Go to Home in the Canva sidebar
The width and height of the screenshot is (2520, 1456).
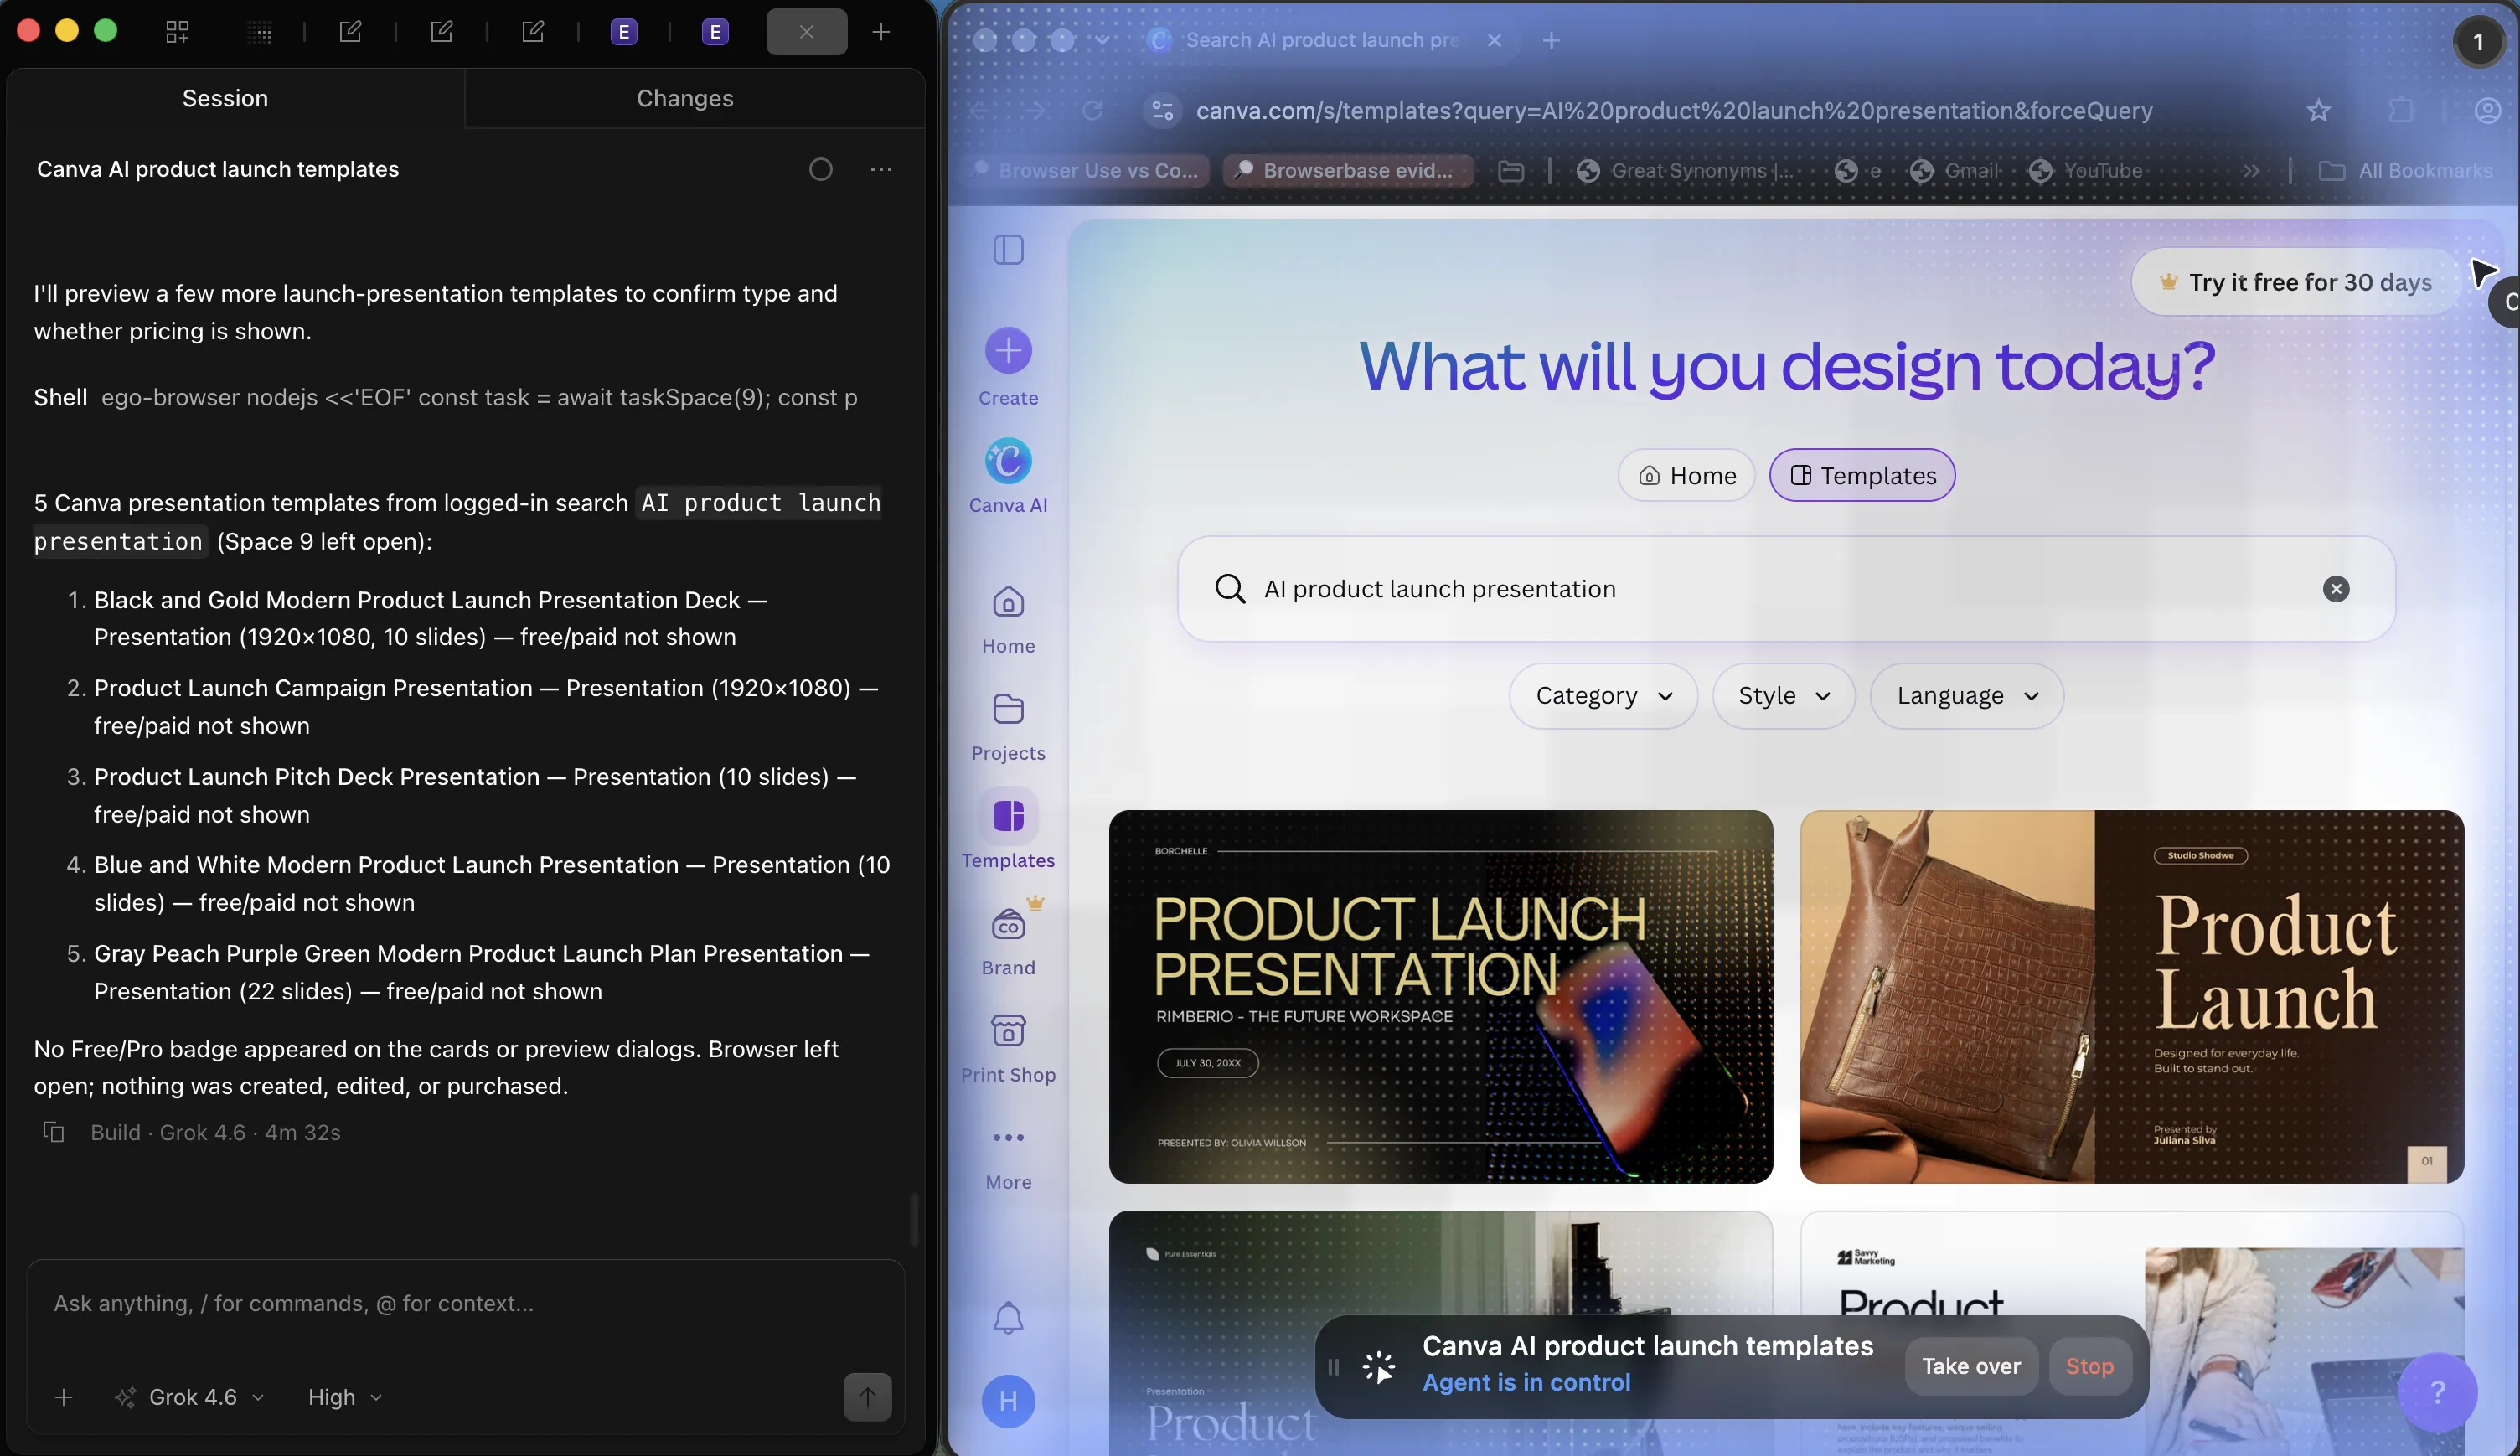pyautogui.click(x=1008, y=620)
